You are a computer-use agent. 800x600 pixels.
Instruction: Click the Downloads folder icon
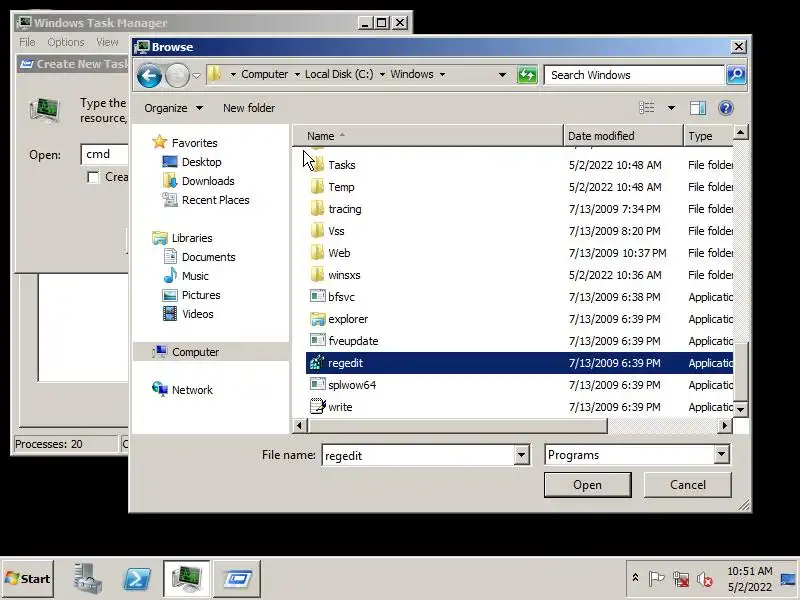pyautogui.click(x=169, y=181)
